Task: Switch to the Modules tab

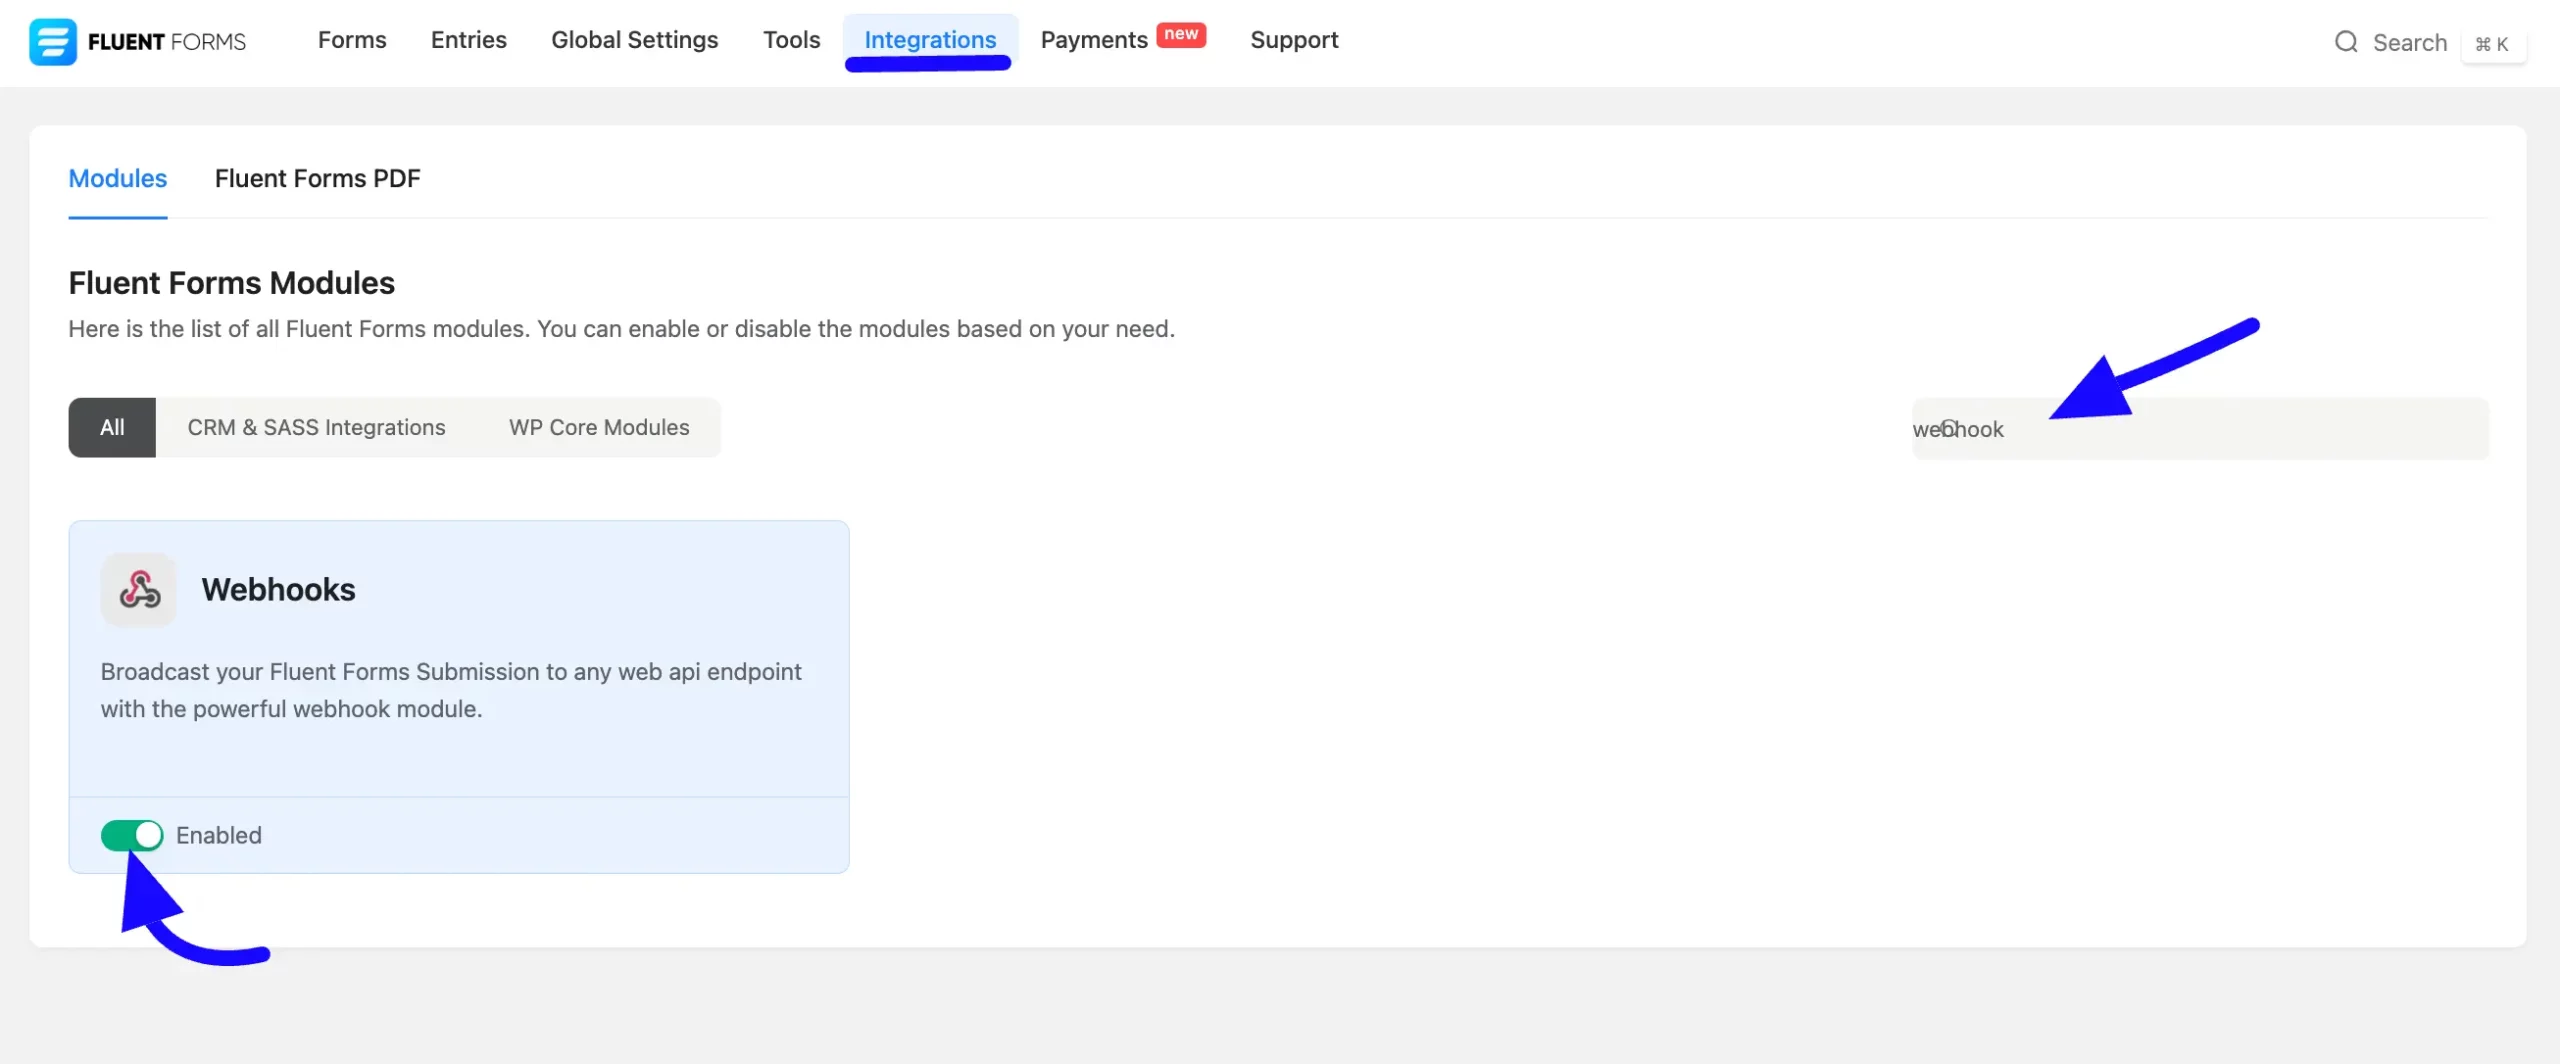Action: (x=118, y=178)
